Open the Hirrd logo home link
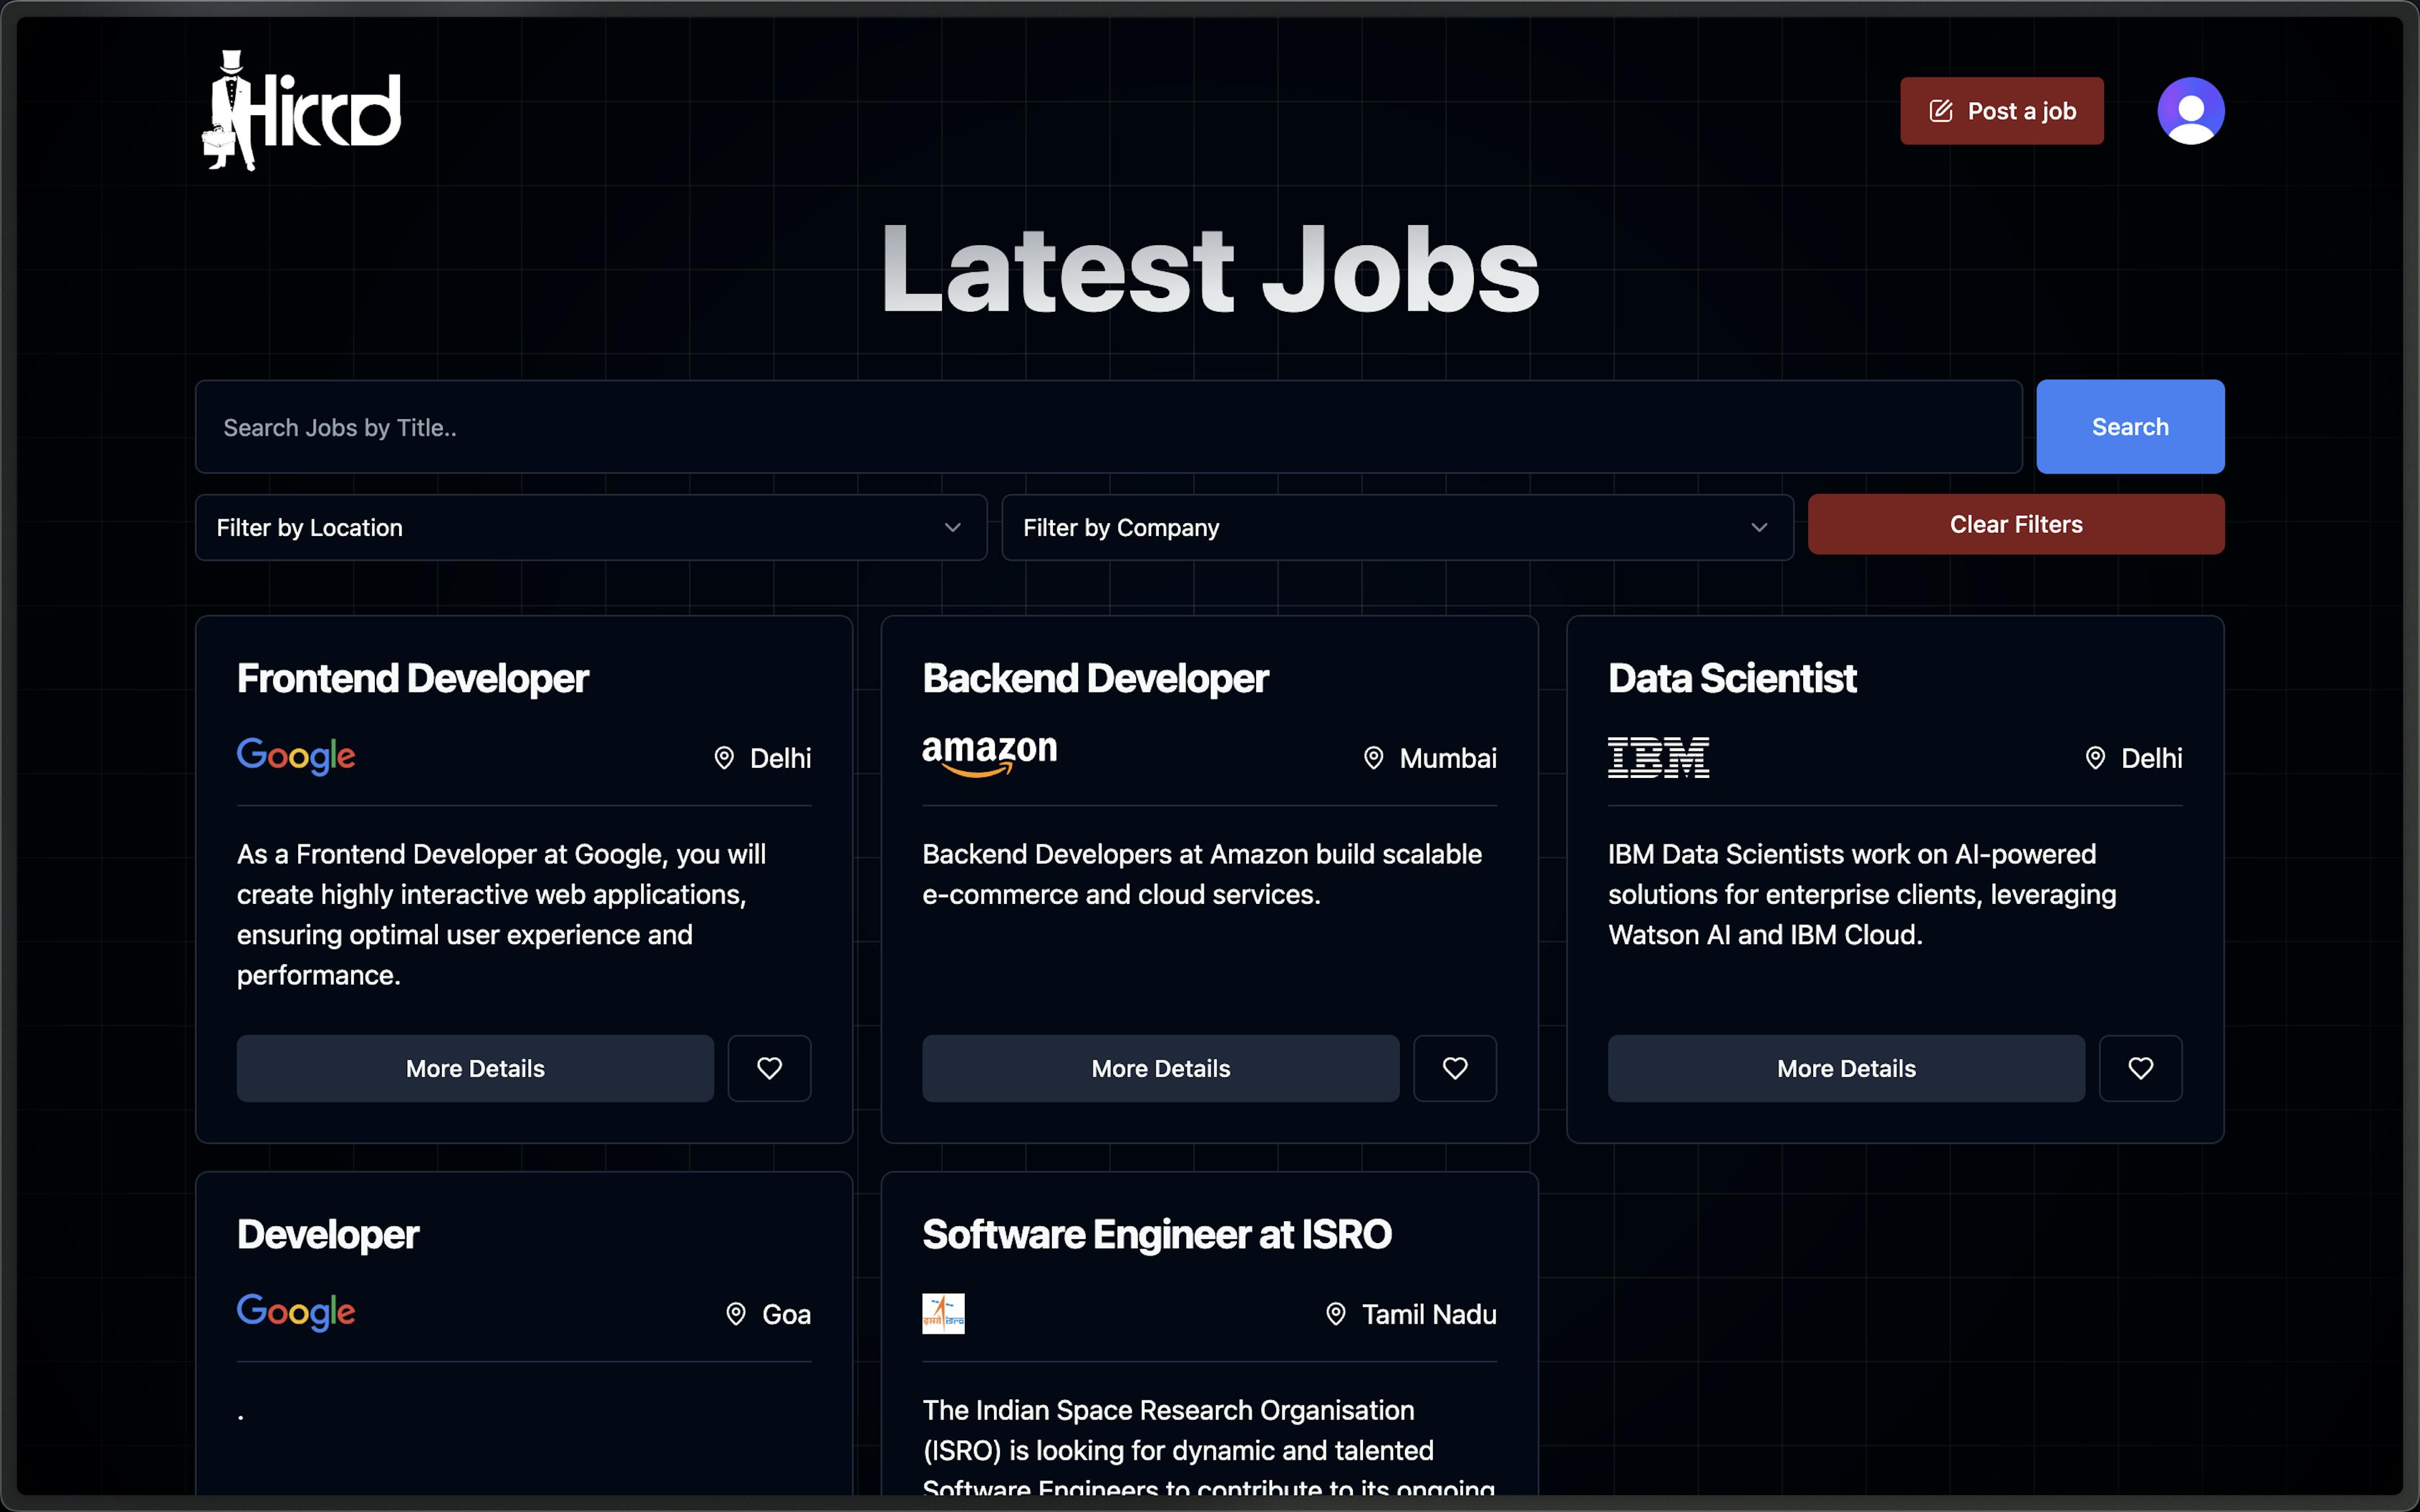 coord(301,111)
